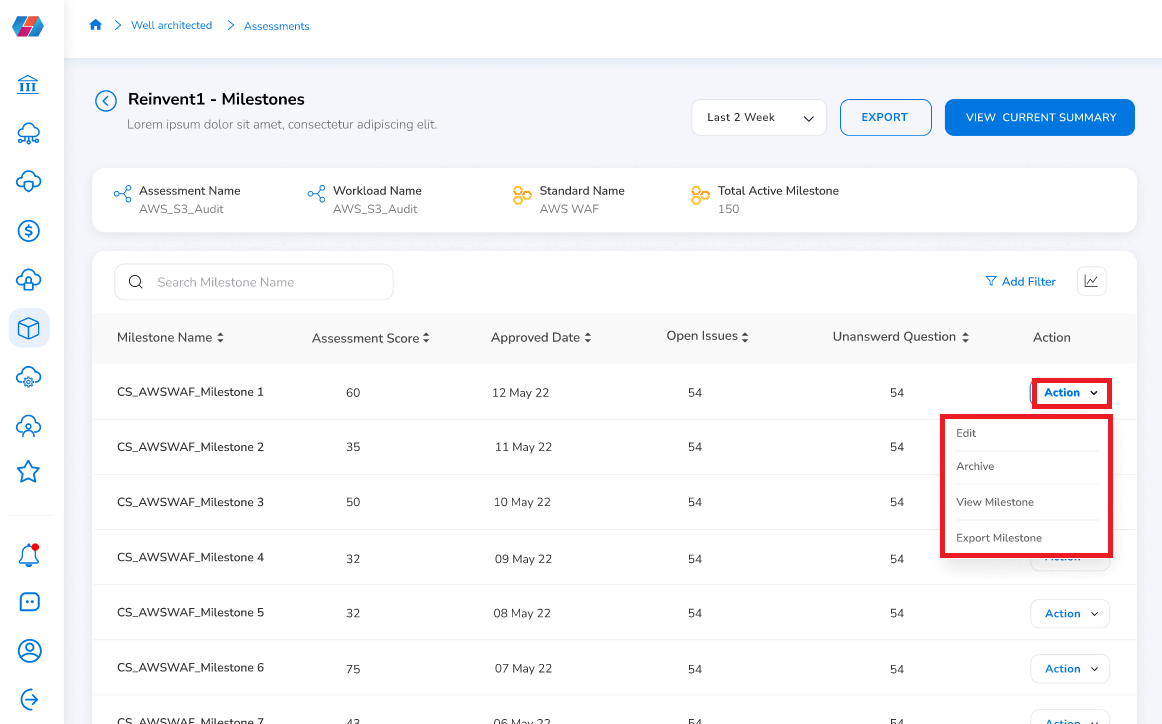Click the app logo in the sidebar

[x=28, y=27]
